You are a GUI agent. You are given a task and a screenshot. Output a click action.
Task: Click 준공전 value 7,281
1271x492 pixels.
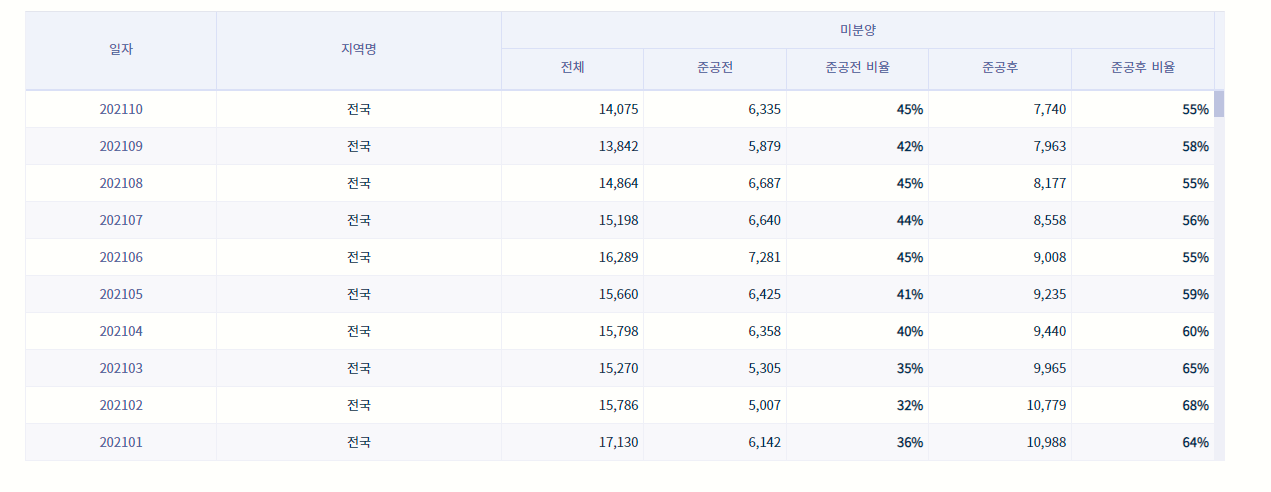point(764,257)
